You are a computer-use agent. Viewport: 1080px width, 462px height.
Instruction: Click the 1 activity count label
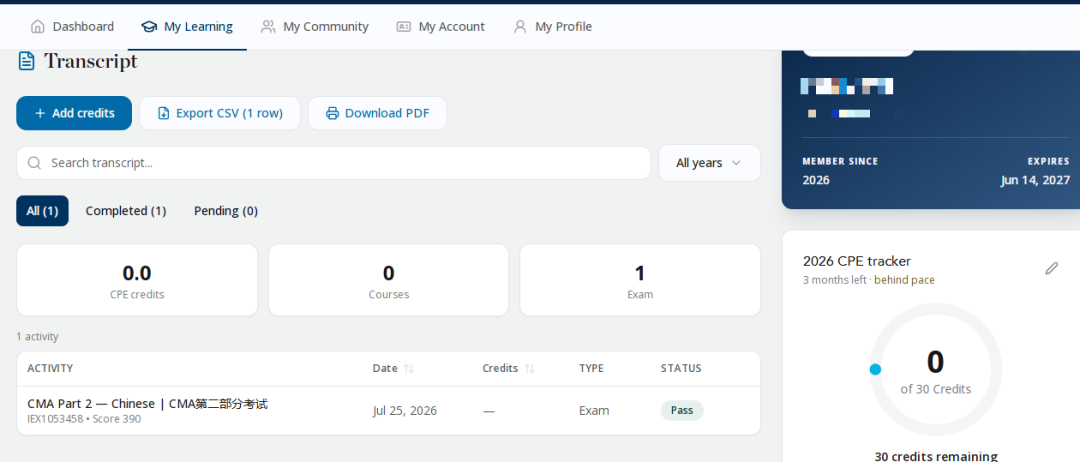tap(37, 337)
